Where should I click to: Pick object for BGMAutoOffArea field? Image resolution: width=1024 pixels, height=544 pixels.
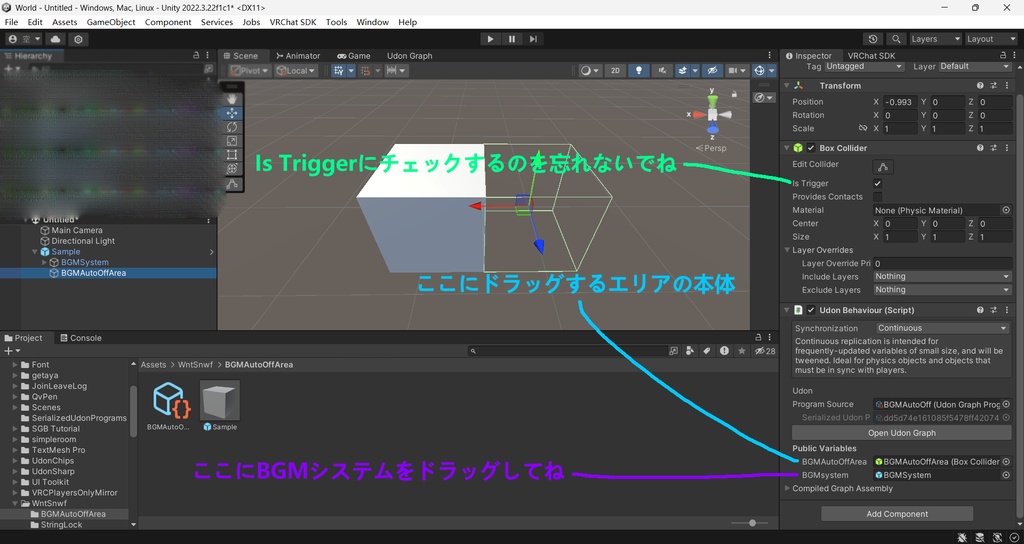click(x=1006, y=462)
